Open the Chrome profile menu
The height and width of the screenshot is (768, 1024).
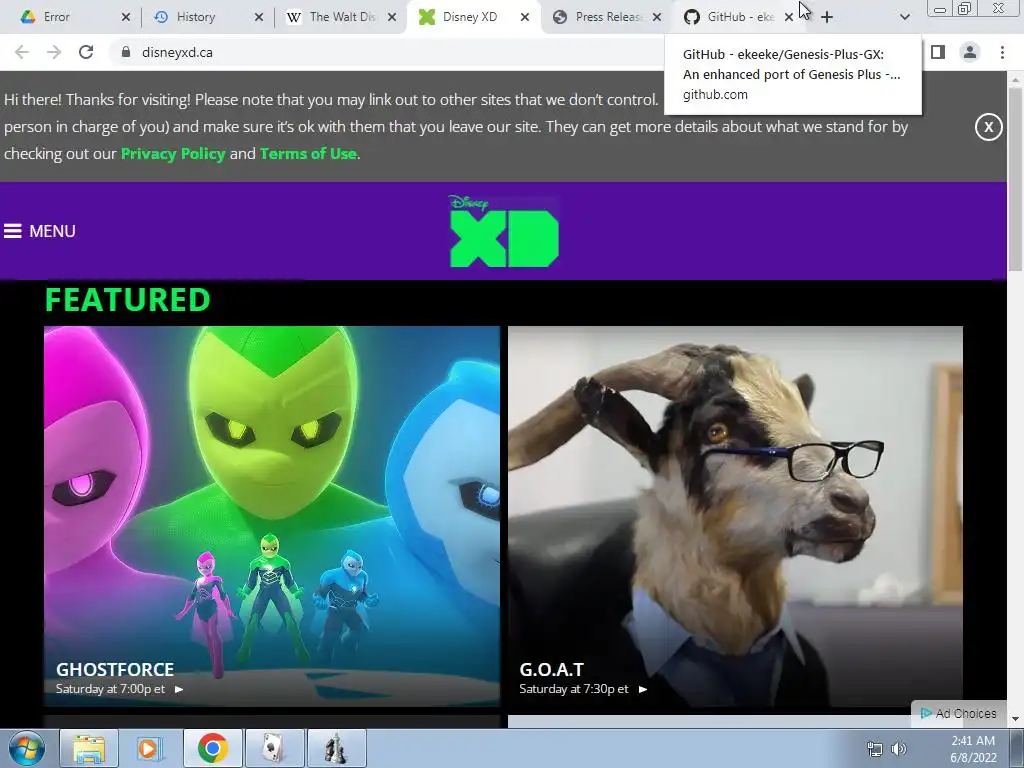[x=970, y=52]
